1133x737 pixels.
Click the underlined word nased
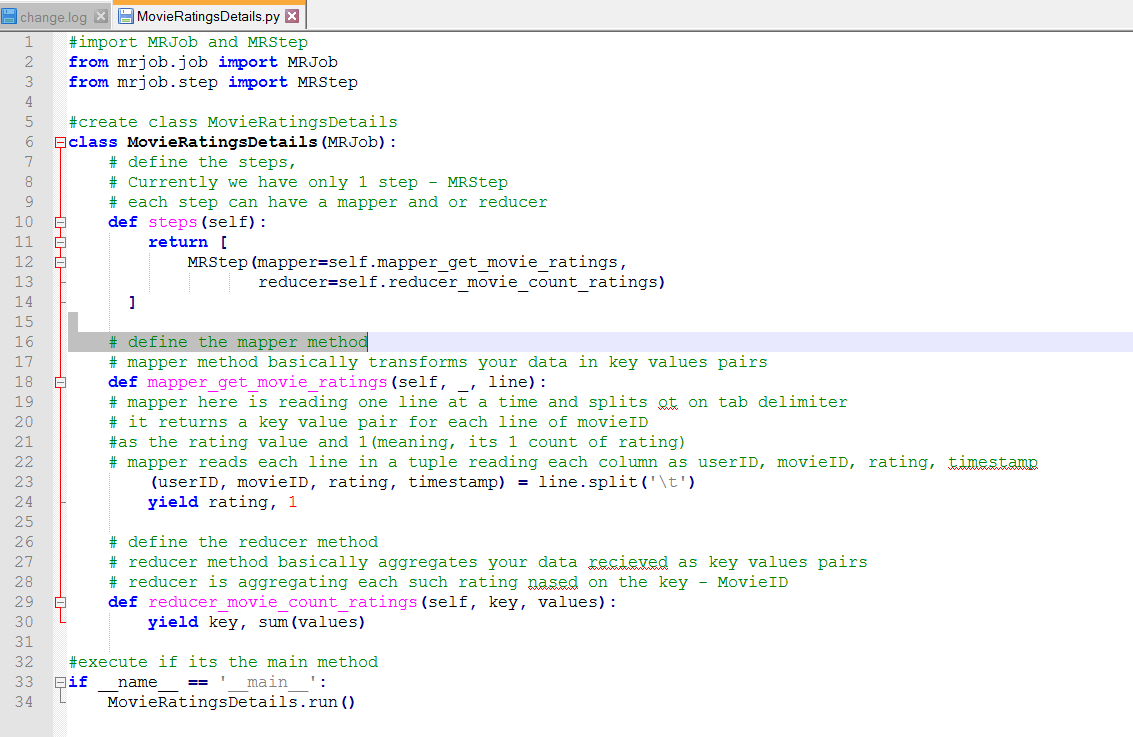pyautogui.click(x=553, y=582)
